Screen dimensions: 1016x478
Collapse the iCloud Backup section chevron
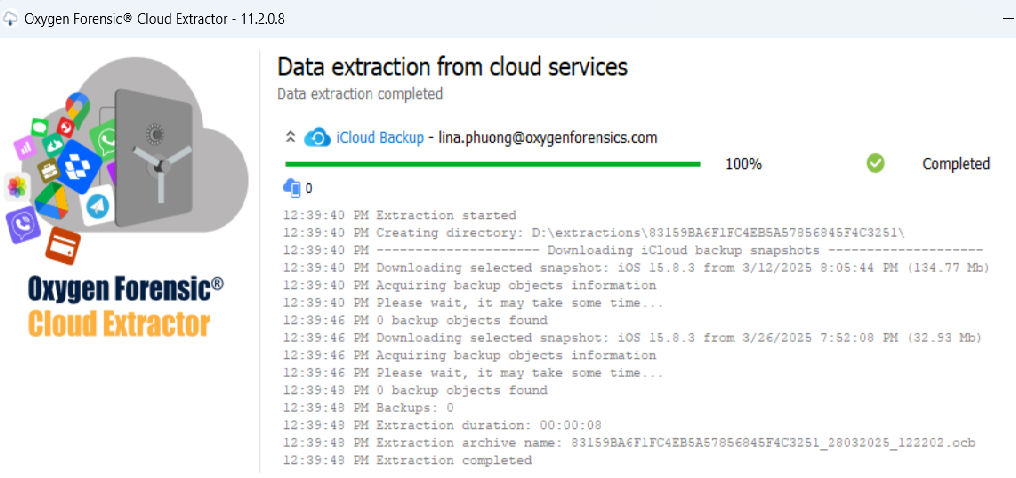click(291, 137)
